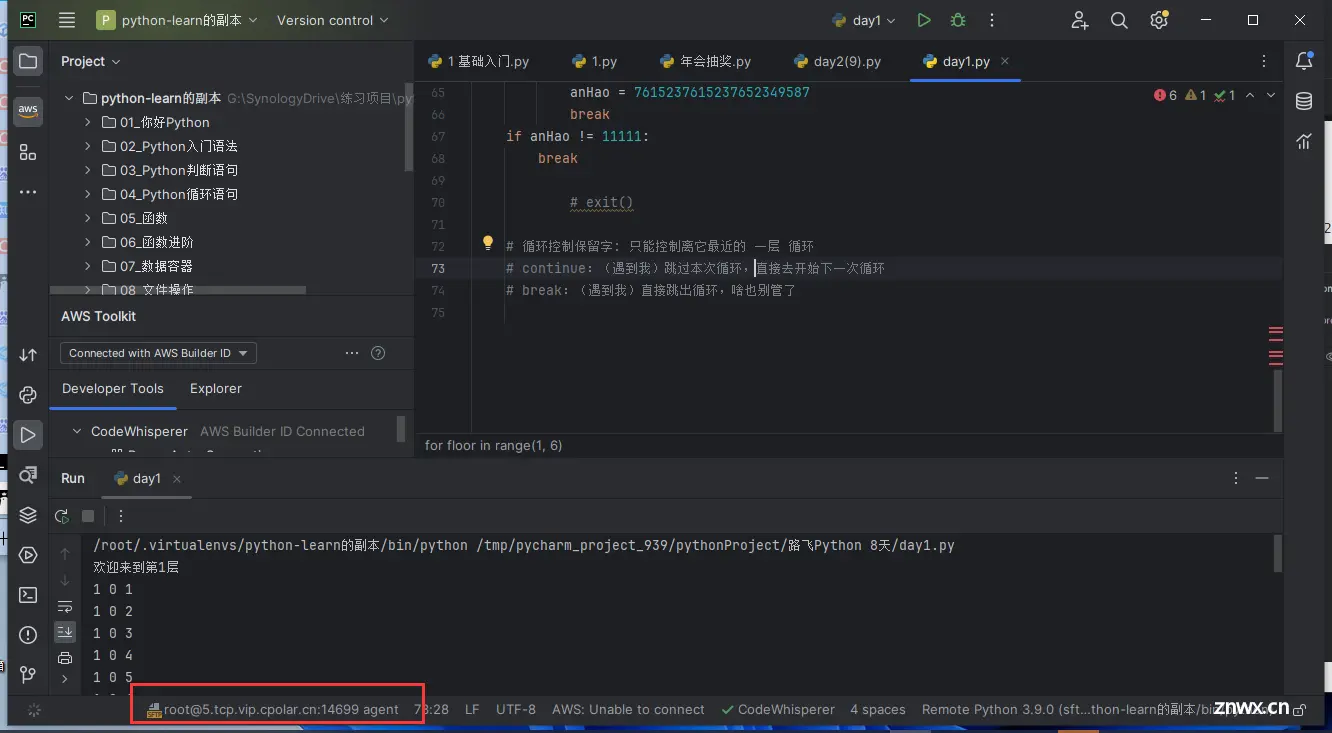Toggle read-only lock in status bar

(x=1299, y=710)
